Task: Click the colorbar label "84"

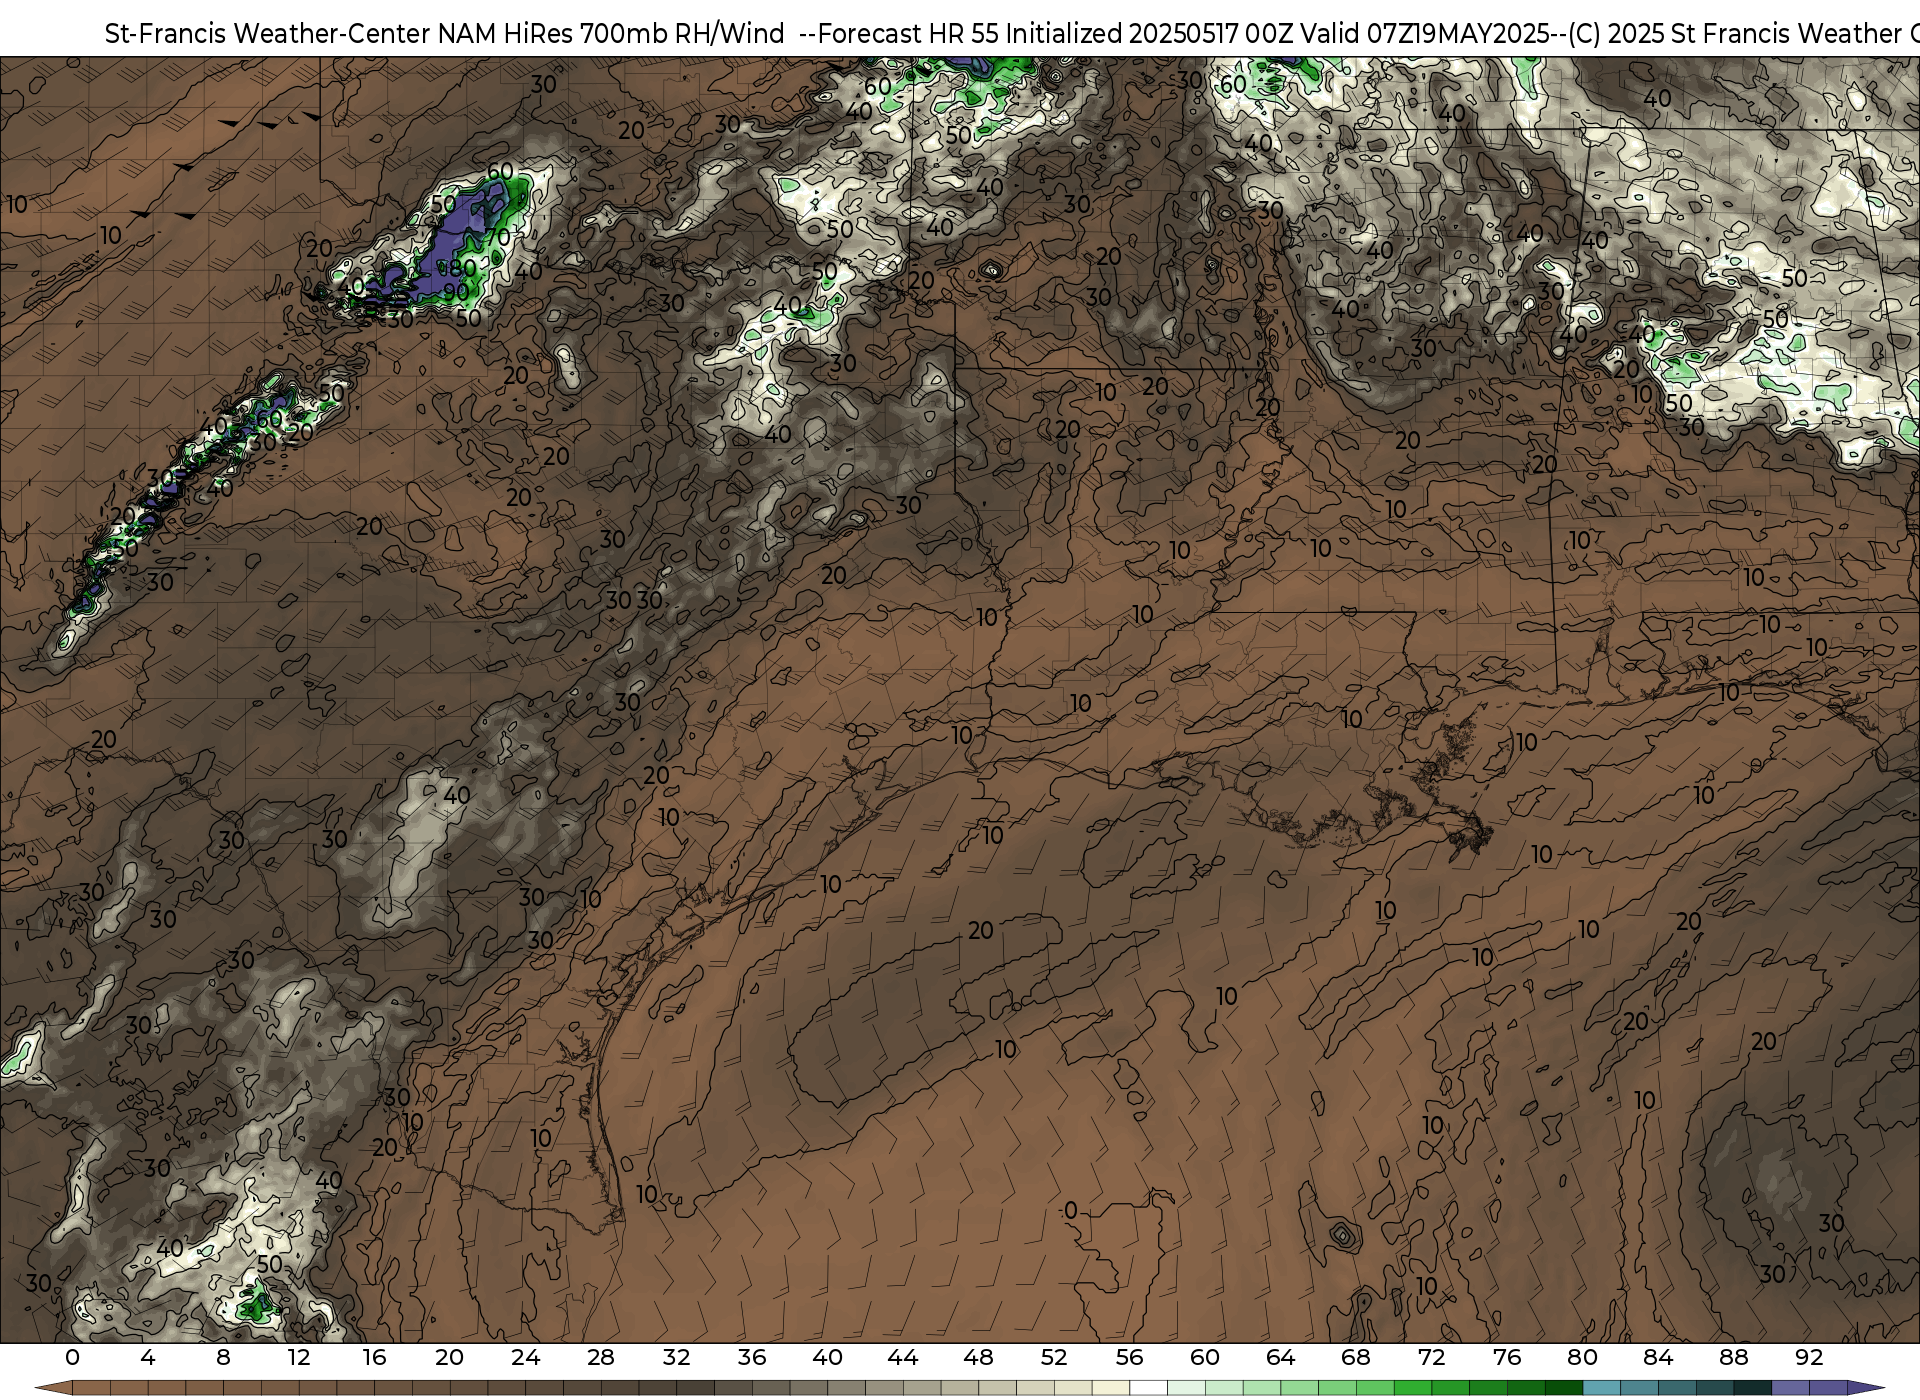Action: (1658, 1357)
